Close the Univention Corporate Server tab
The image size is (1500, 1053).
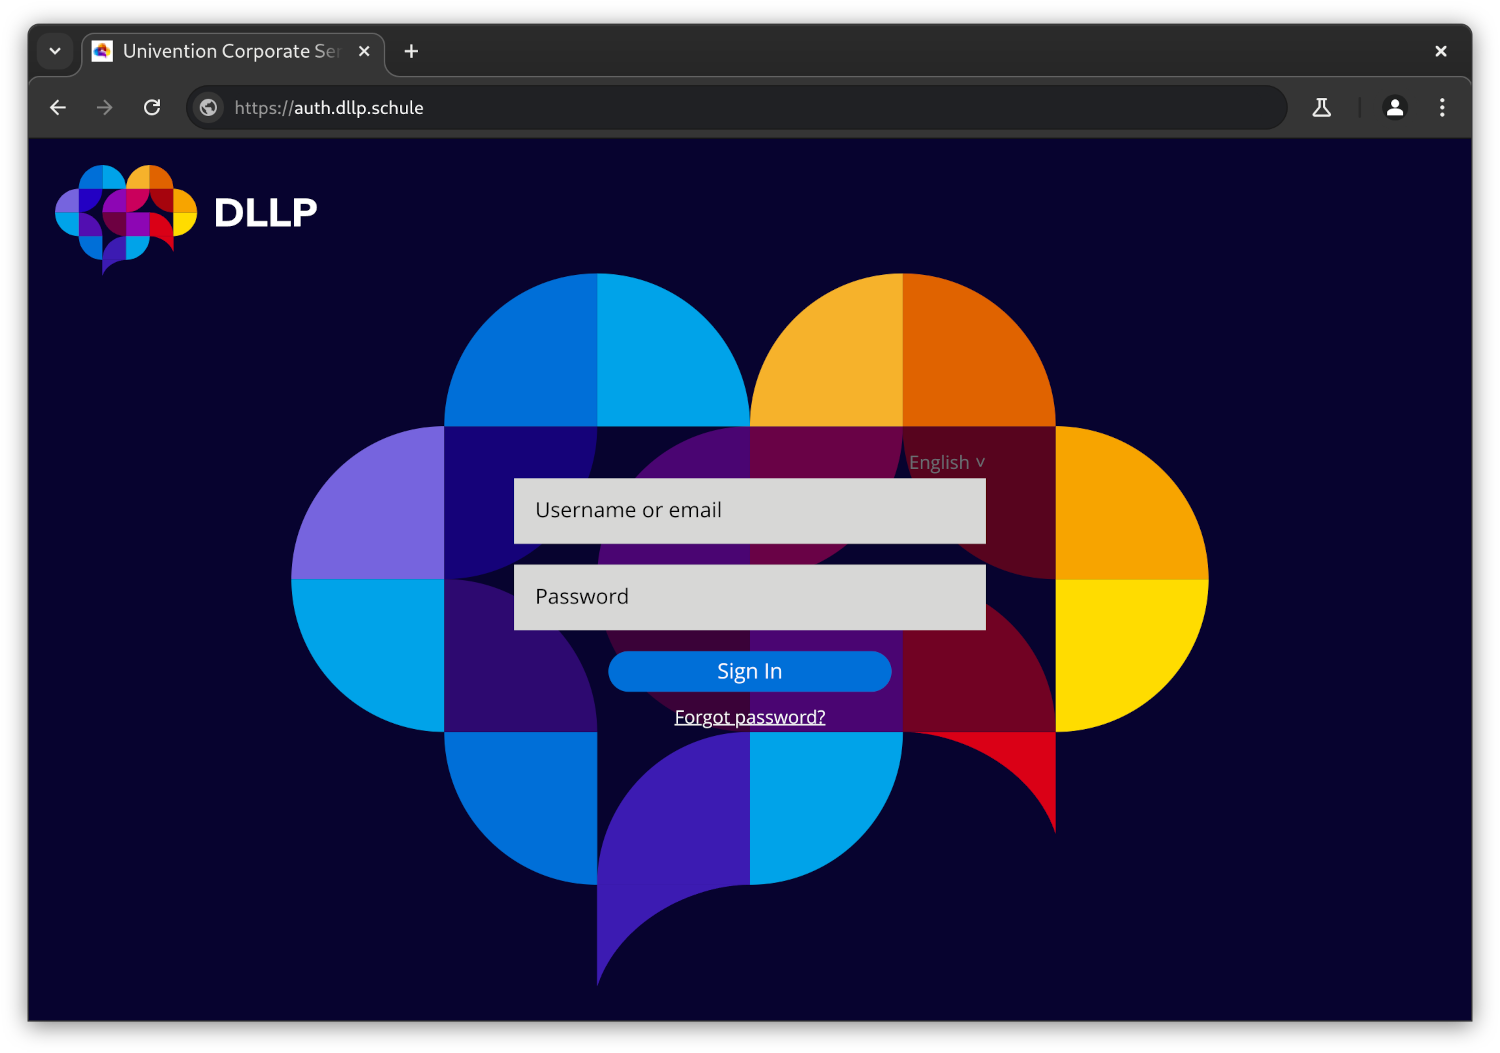click(x=364, y=51)
